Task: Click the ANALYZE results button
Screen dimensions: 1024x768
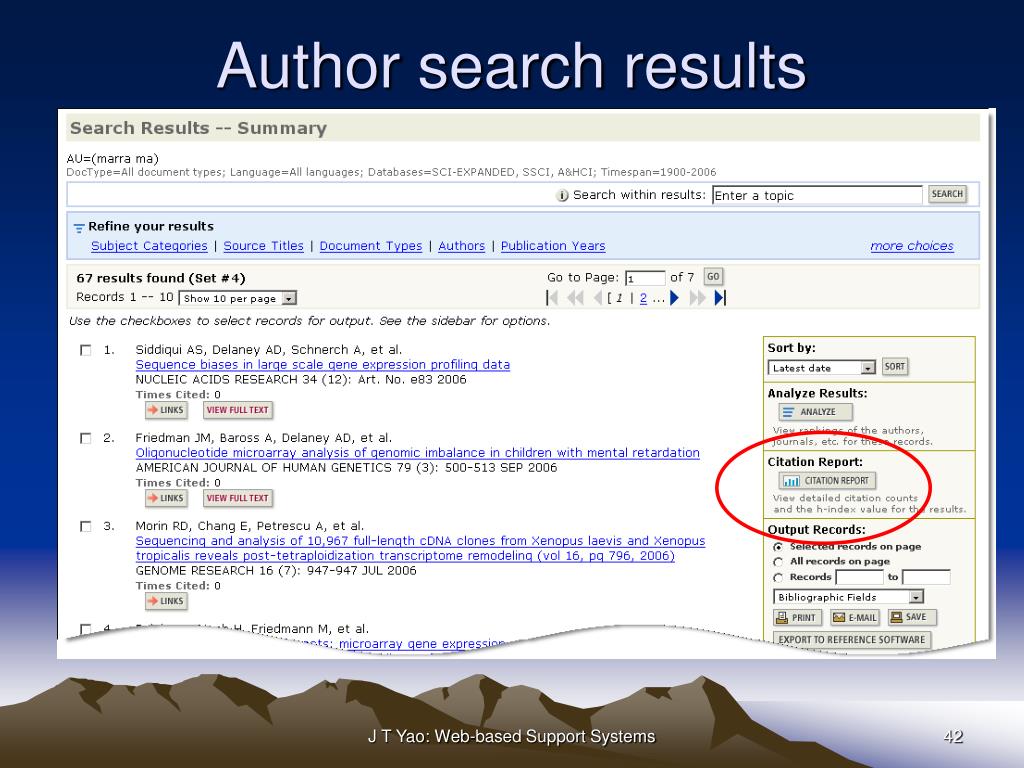Action: click(x=816, y=412)
